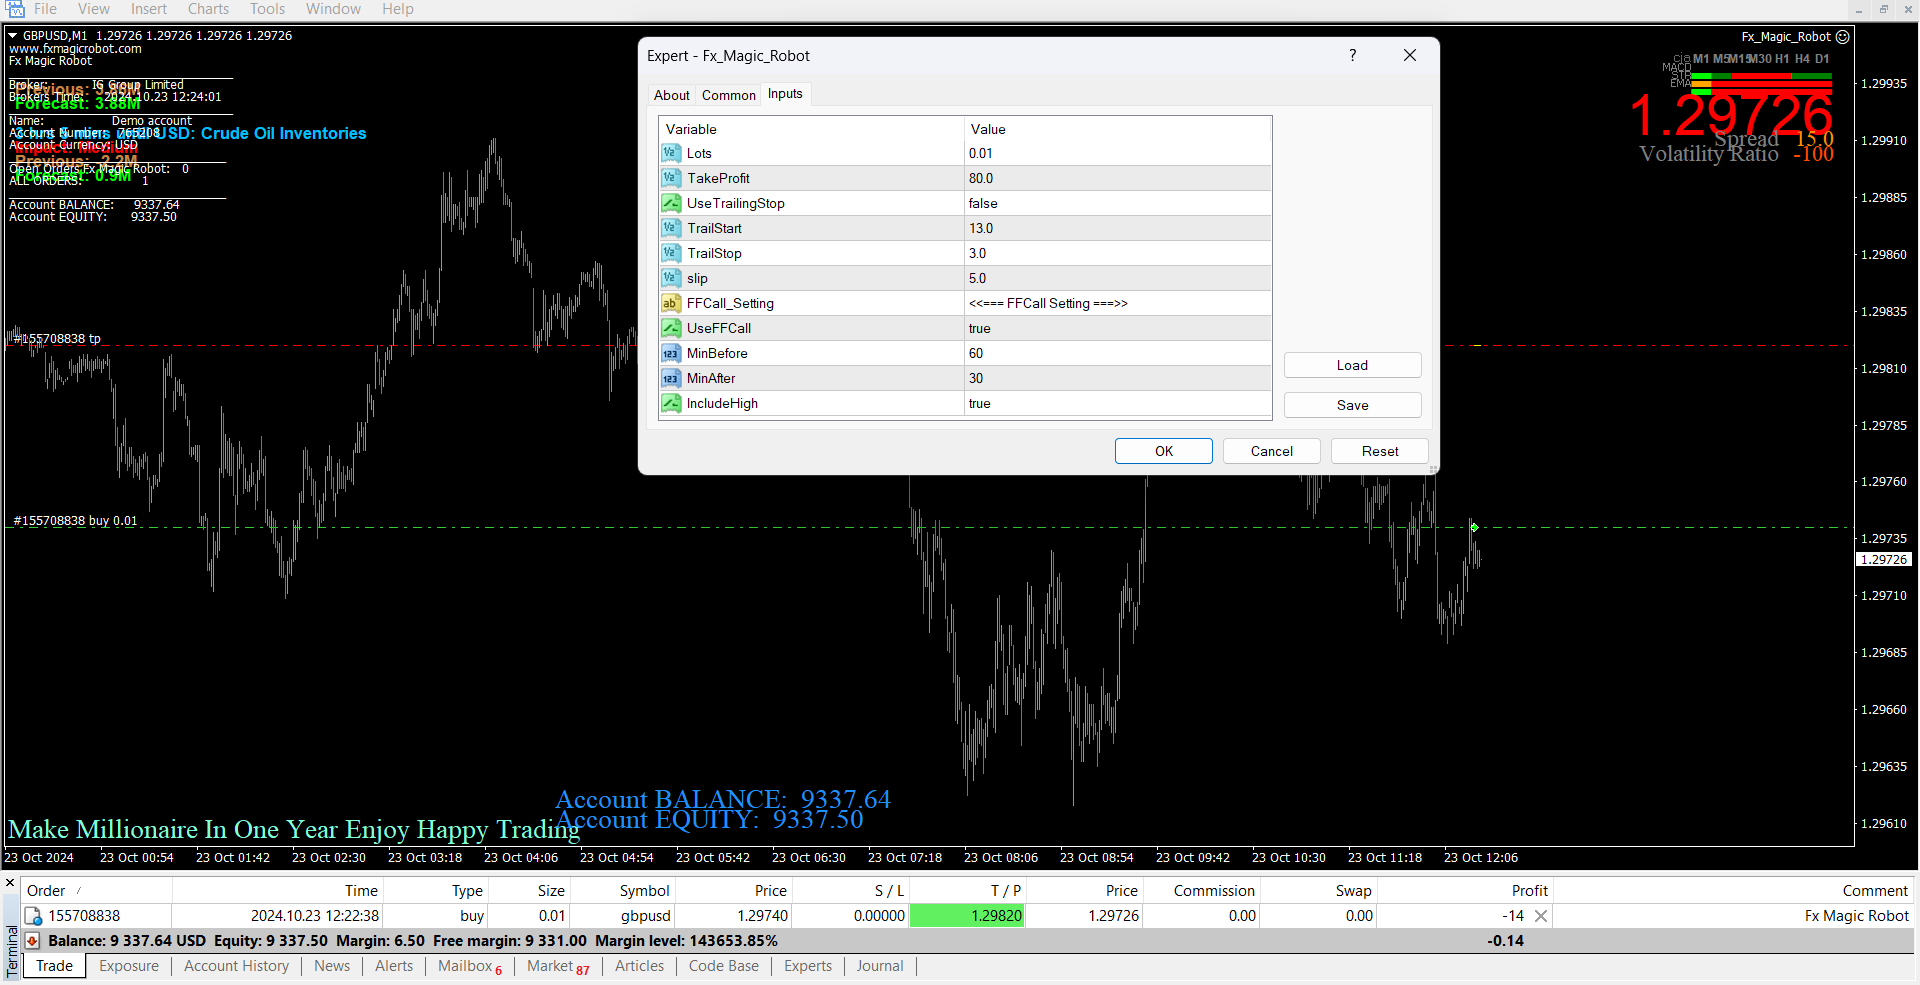Viewport: 1920px width, 985px height.
Task: Click the MinBefore integer icon
Action: click(x=670, y=353)
